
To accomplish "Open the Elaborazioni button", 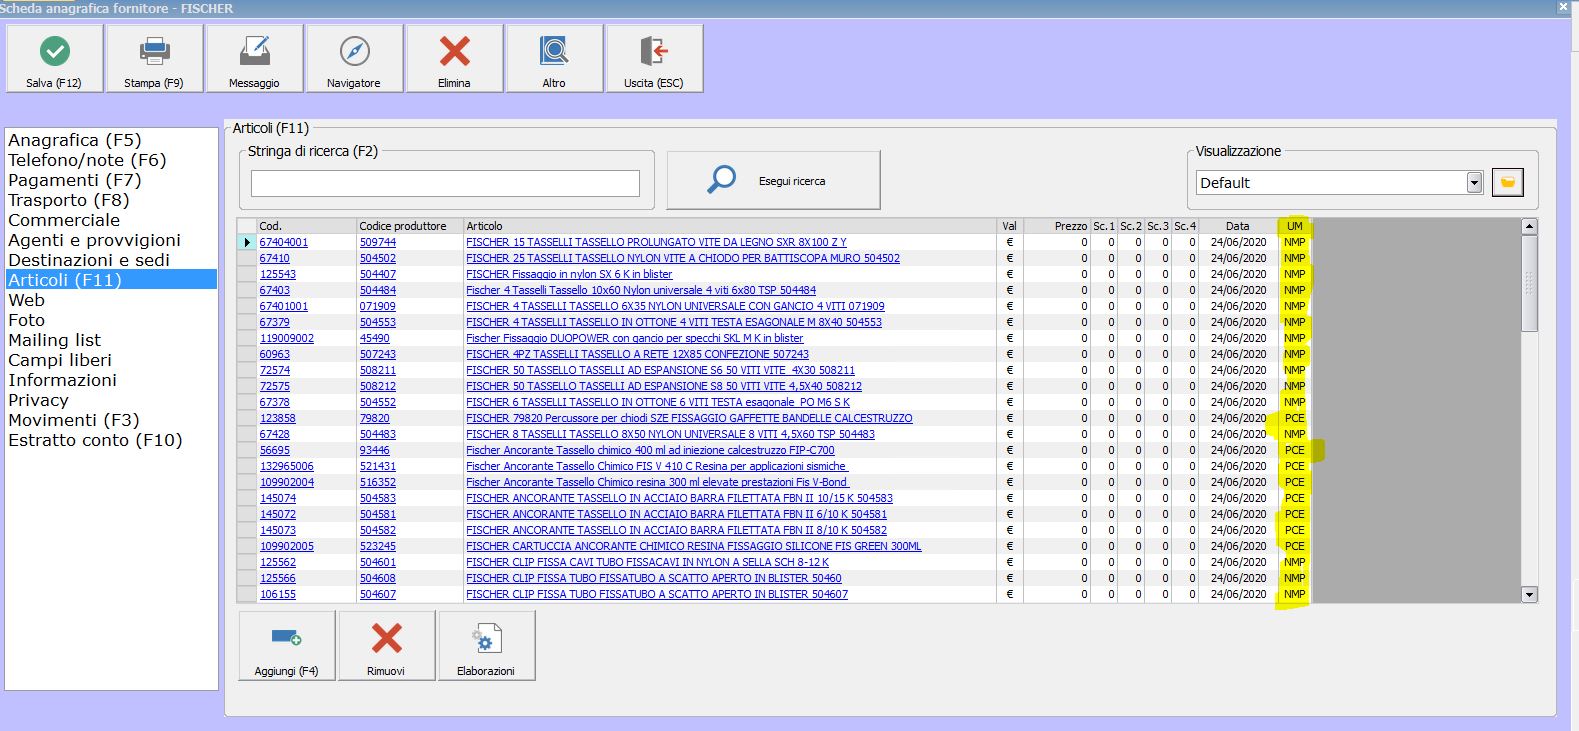I will pyautogui.click(x=486, y=646).
